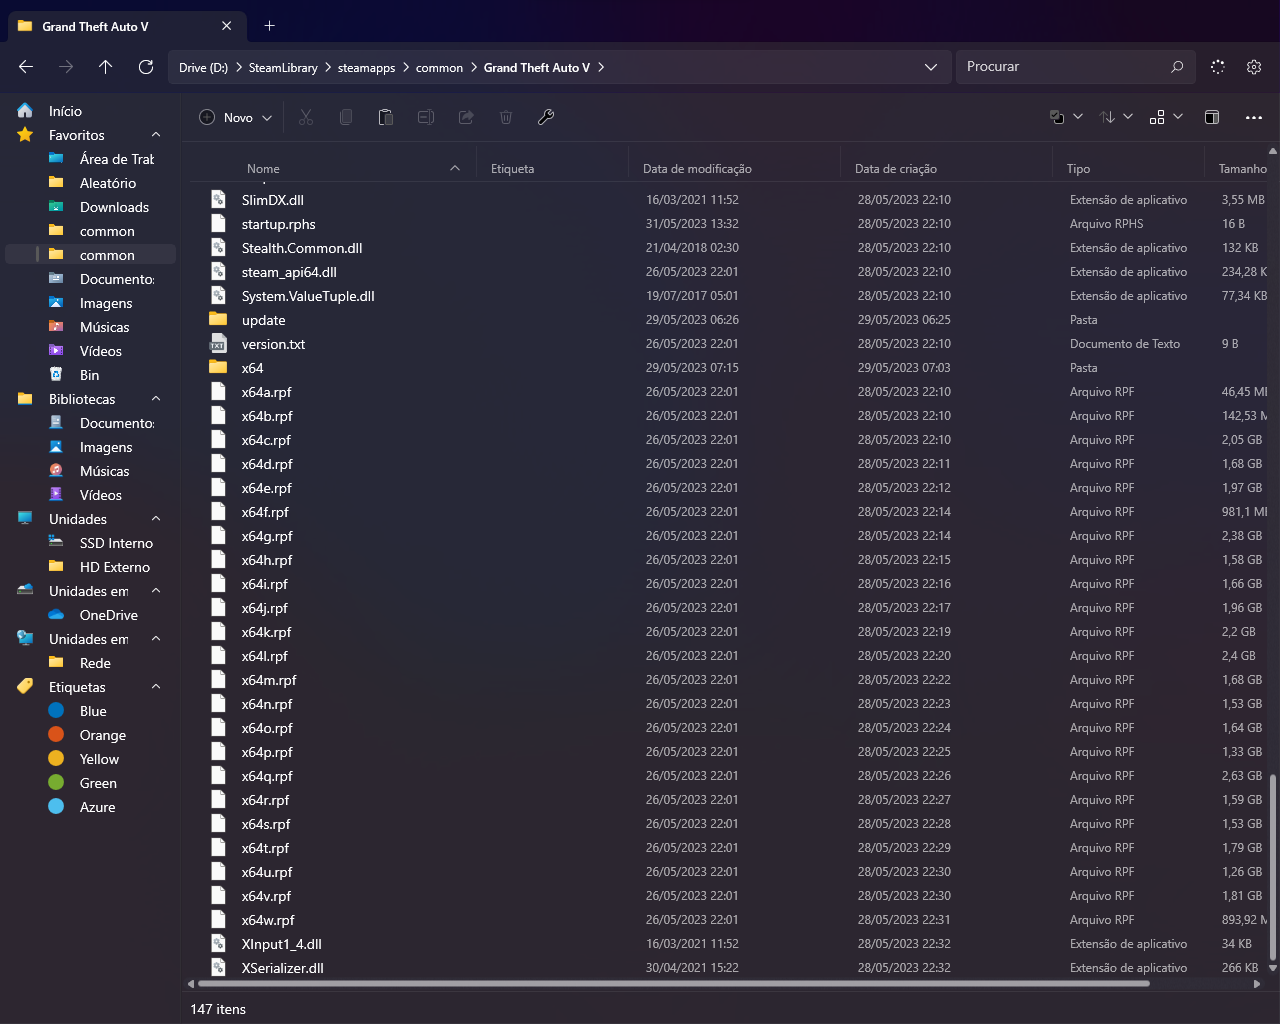This screenshot has height=1024, width=1280.
Task: Open the selection options dropdown
Action: pyautogui.click(x=1066, y=117)
